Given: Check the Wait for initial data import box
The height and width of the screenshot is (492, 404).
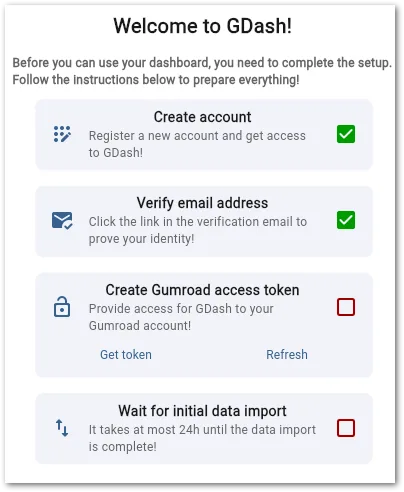Looking at the screenshot, I should (346, 428).
